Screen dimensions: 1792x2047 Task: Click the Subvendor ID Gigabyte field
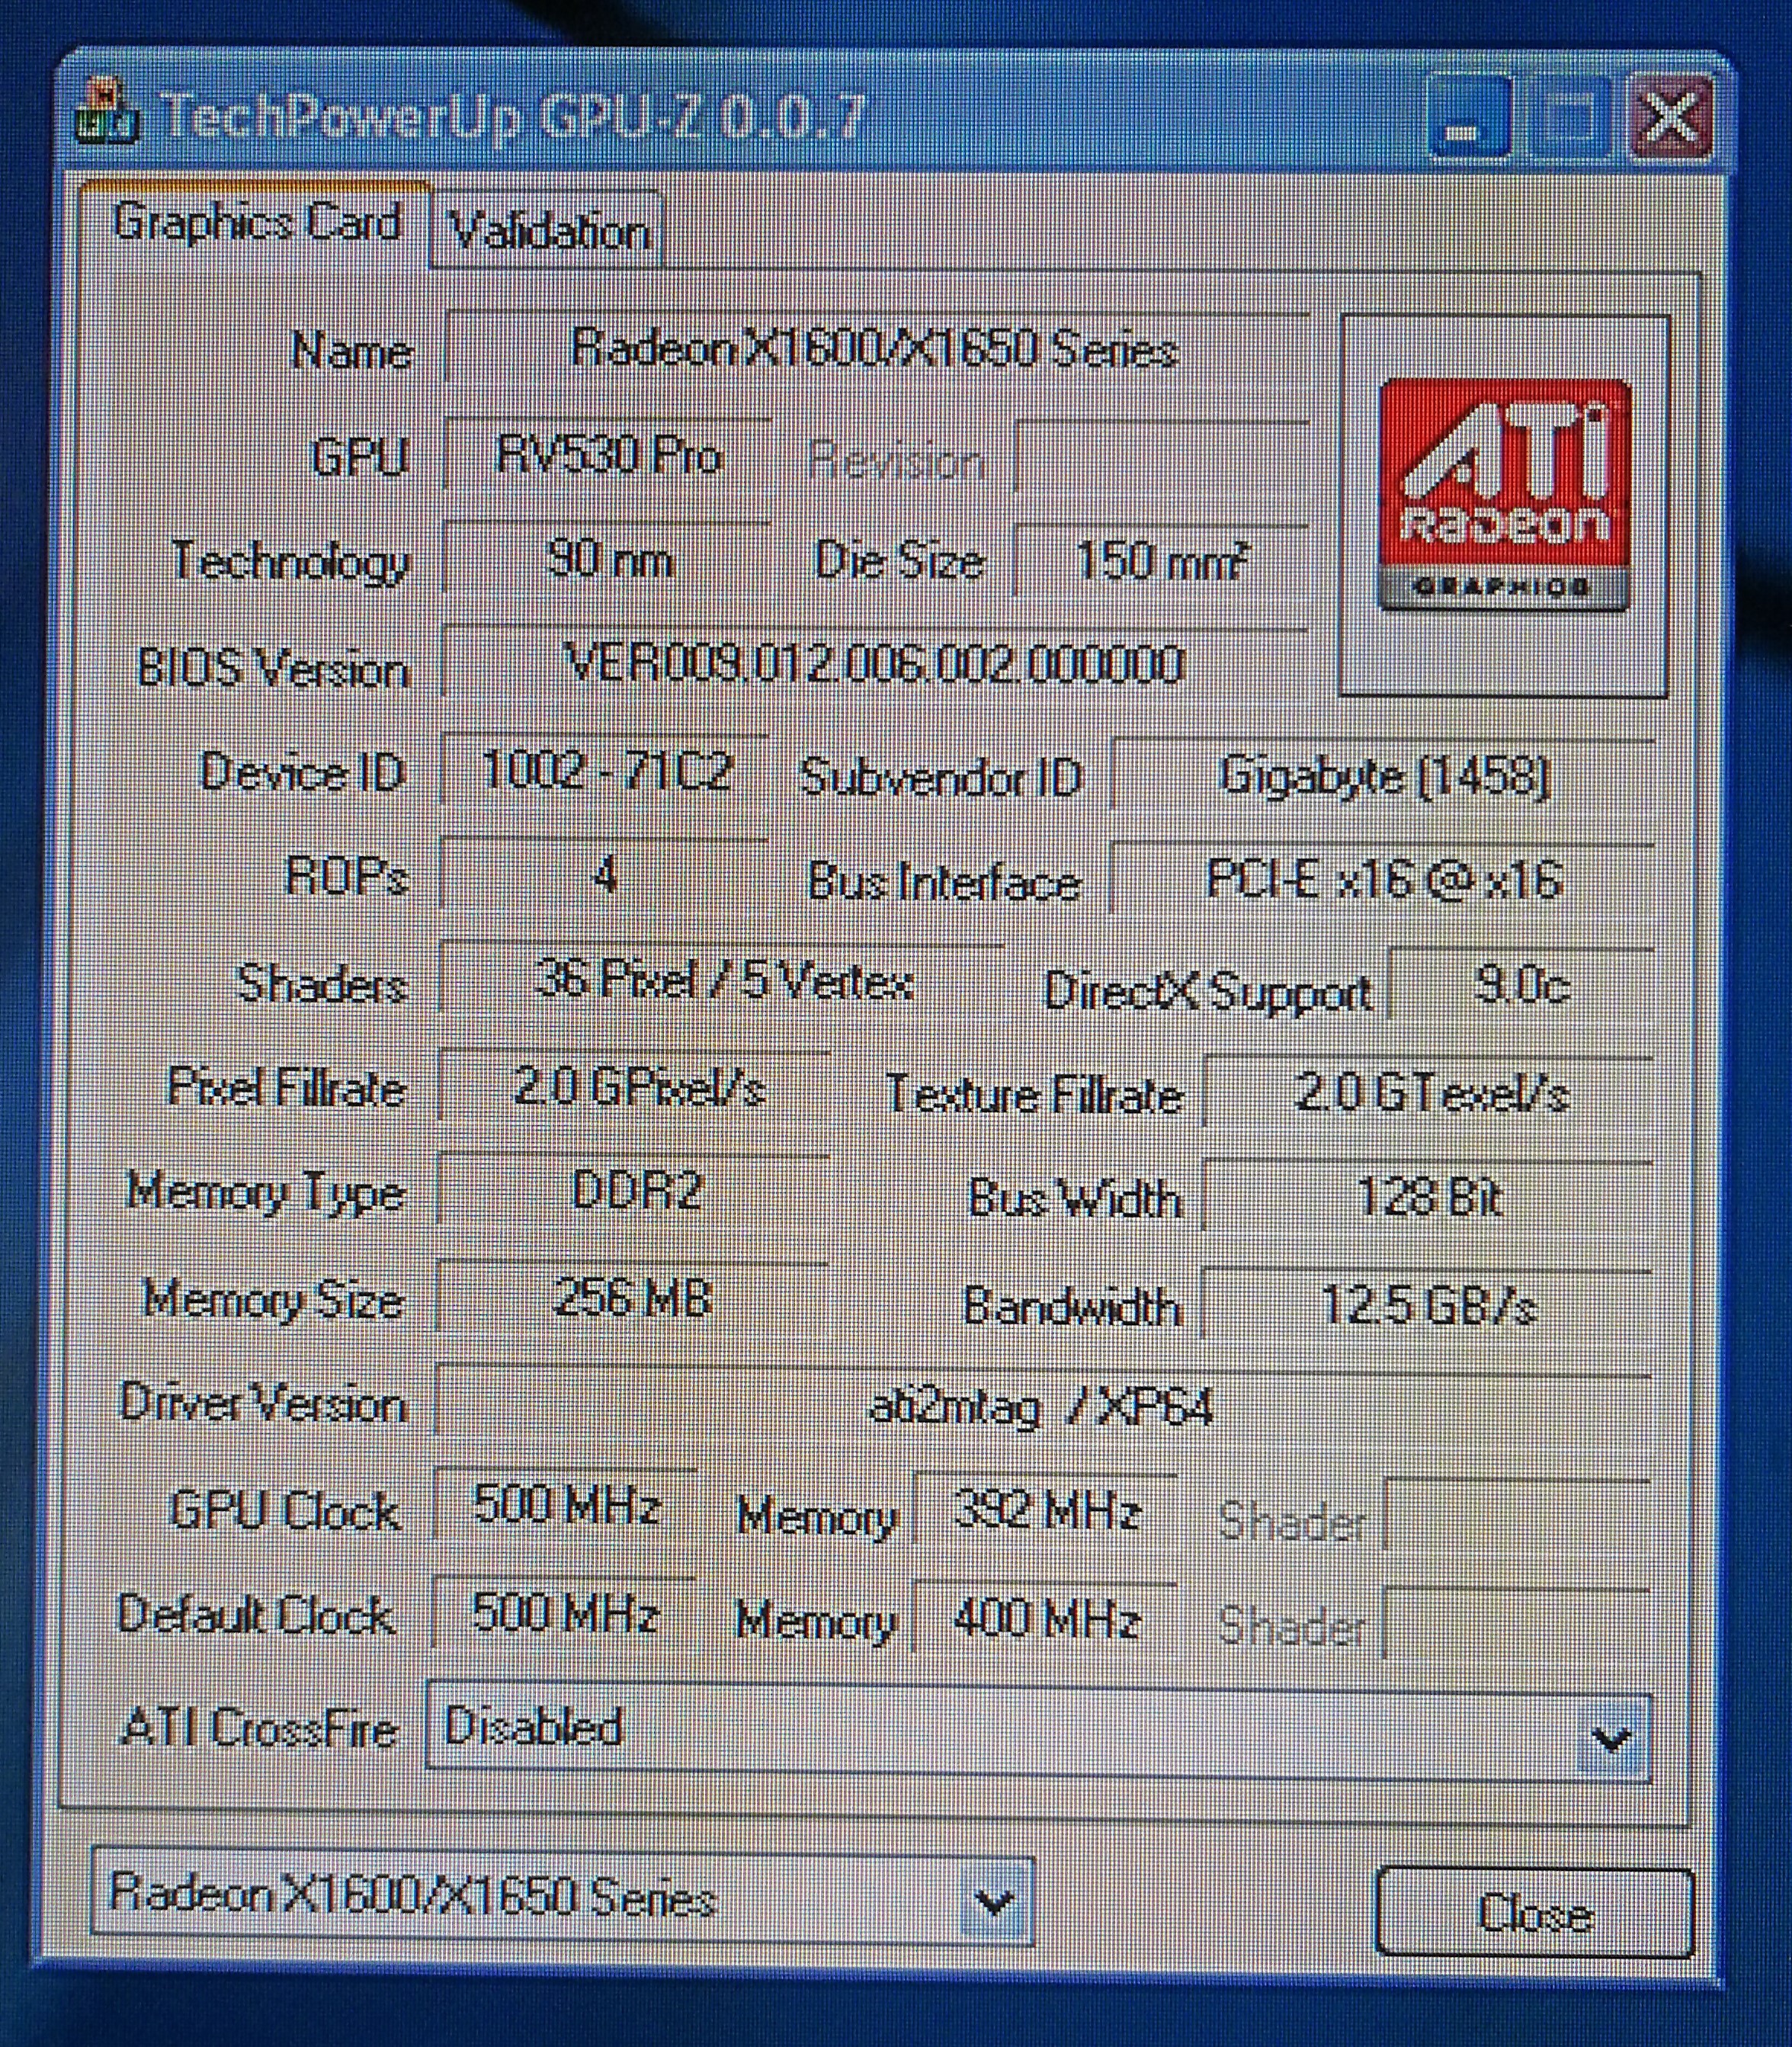click(1383, 777)
